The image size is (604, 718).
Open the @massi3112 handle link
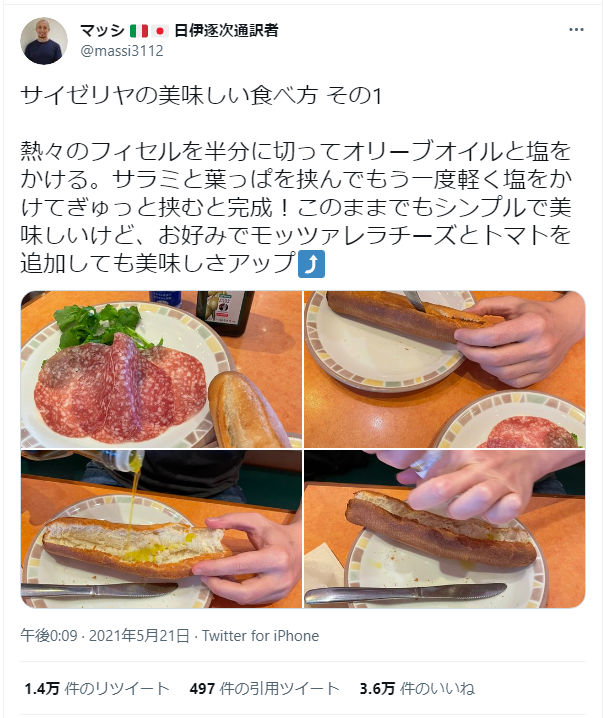click(122, 50)
